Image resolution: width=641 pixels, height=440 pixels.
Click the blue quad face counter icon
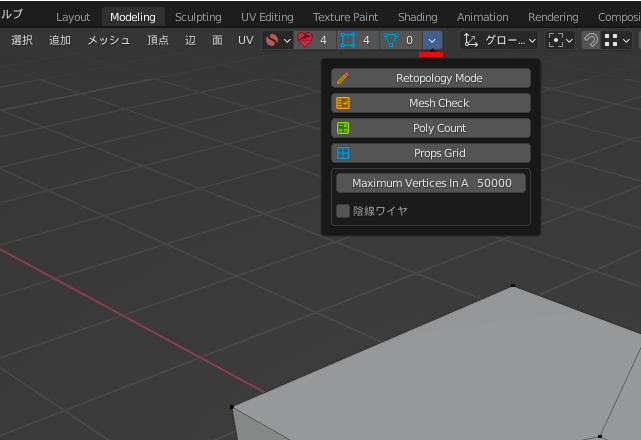348,40
